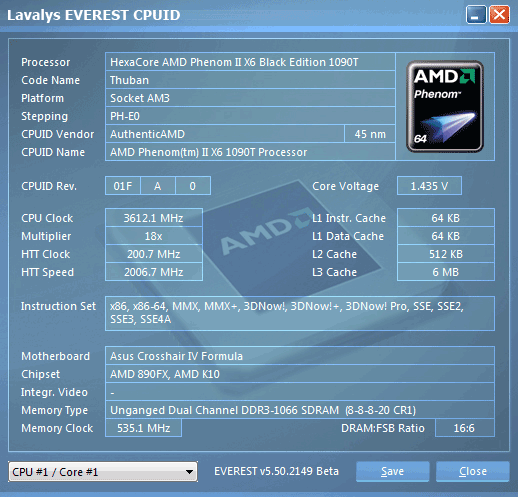Click the 'Memory Clock' label

pos(57,428)
